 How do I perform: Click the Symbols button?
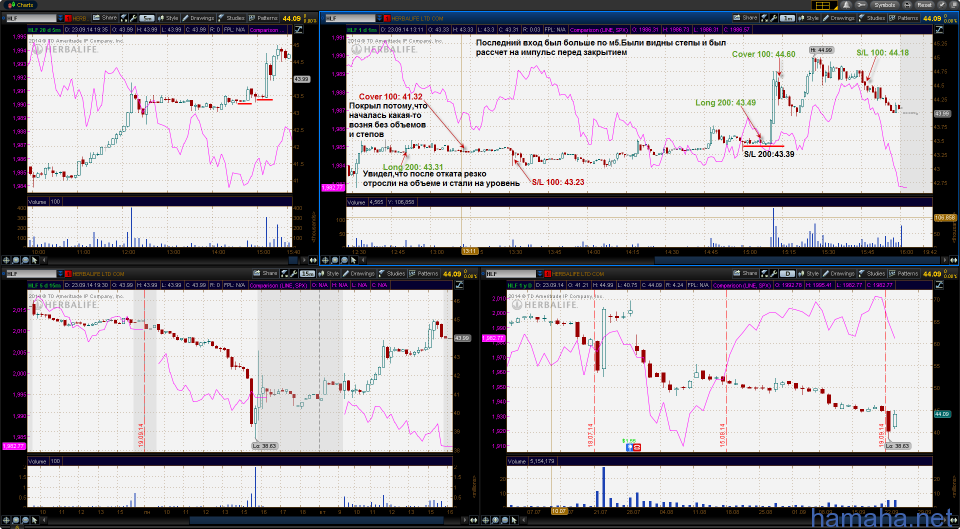click(885, 4)
